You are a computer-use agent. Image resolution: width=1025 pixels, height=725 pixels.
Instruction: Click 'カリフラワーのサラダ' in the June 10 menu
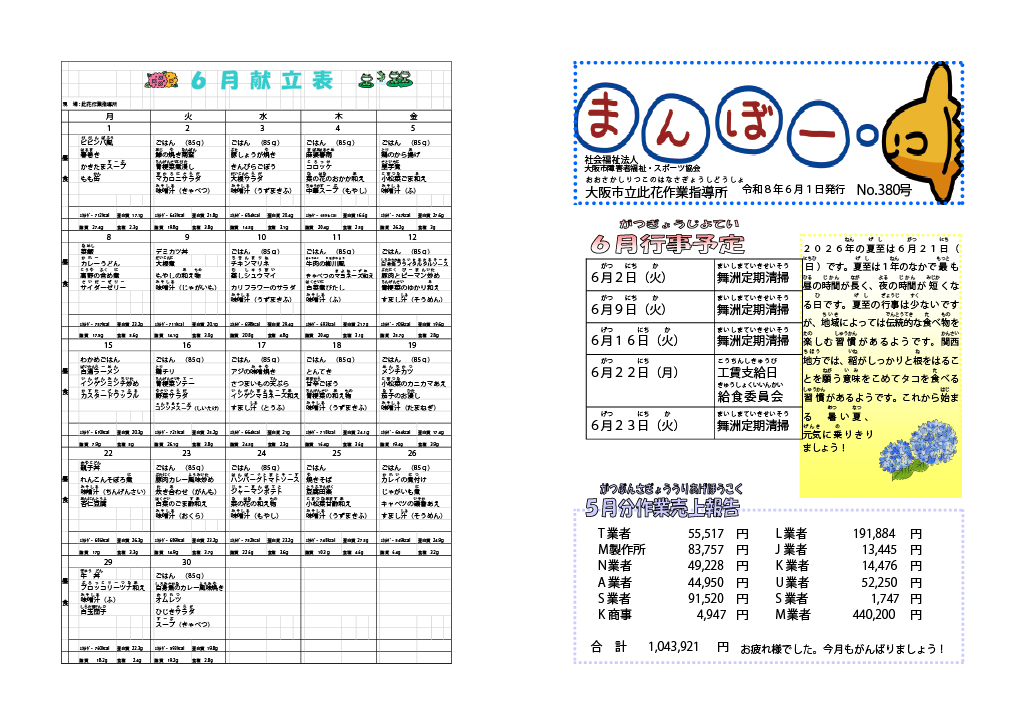click(x=263, y=287)
